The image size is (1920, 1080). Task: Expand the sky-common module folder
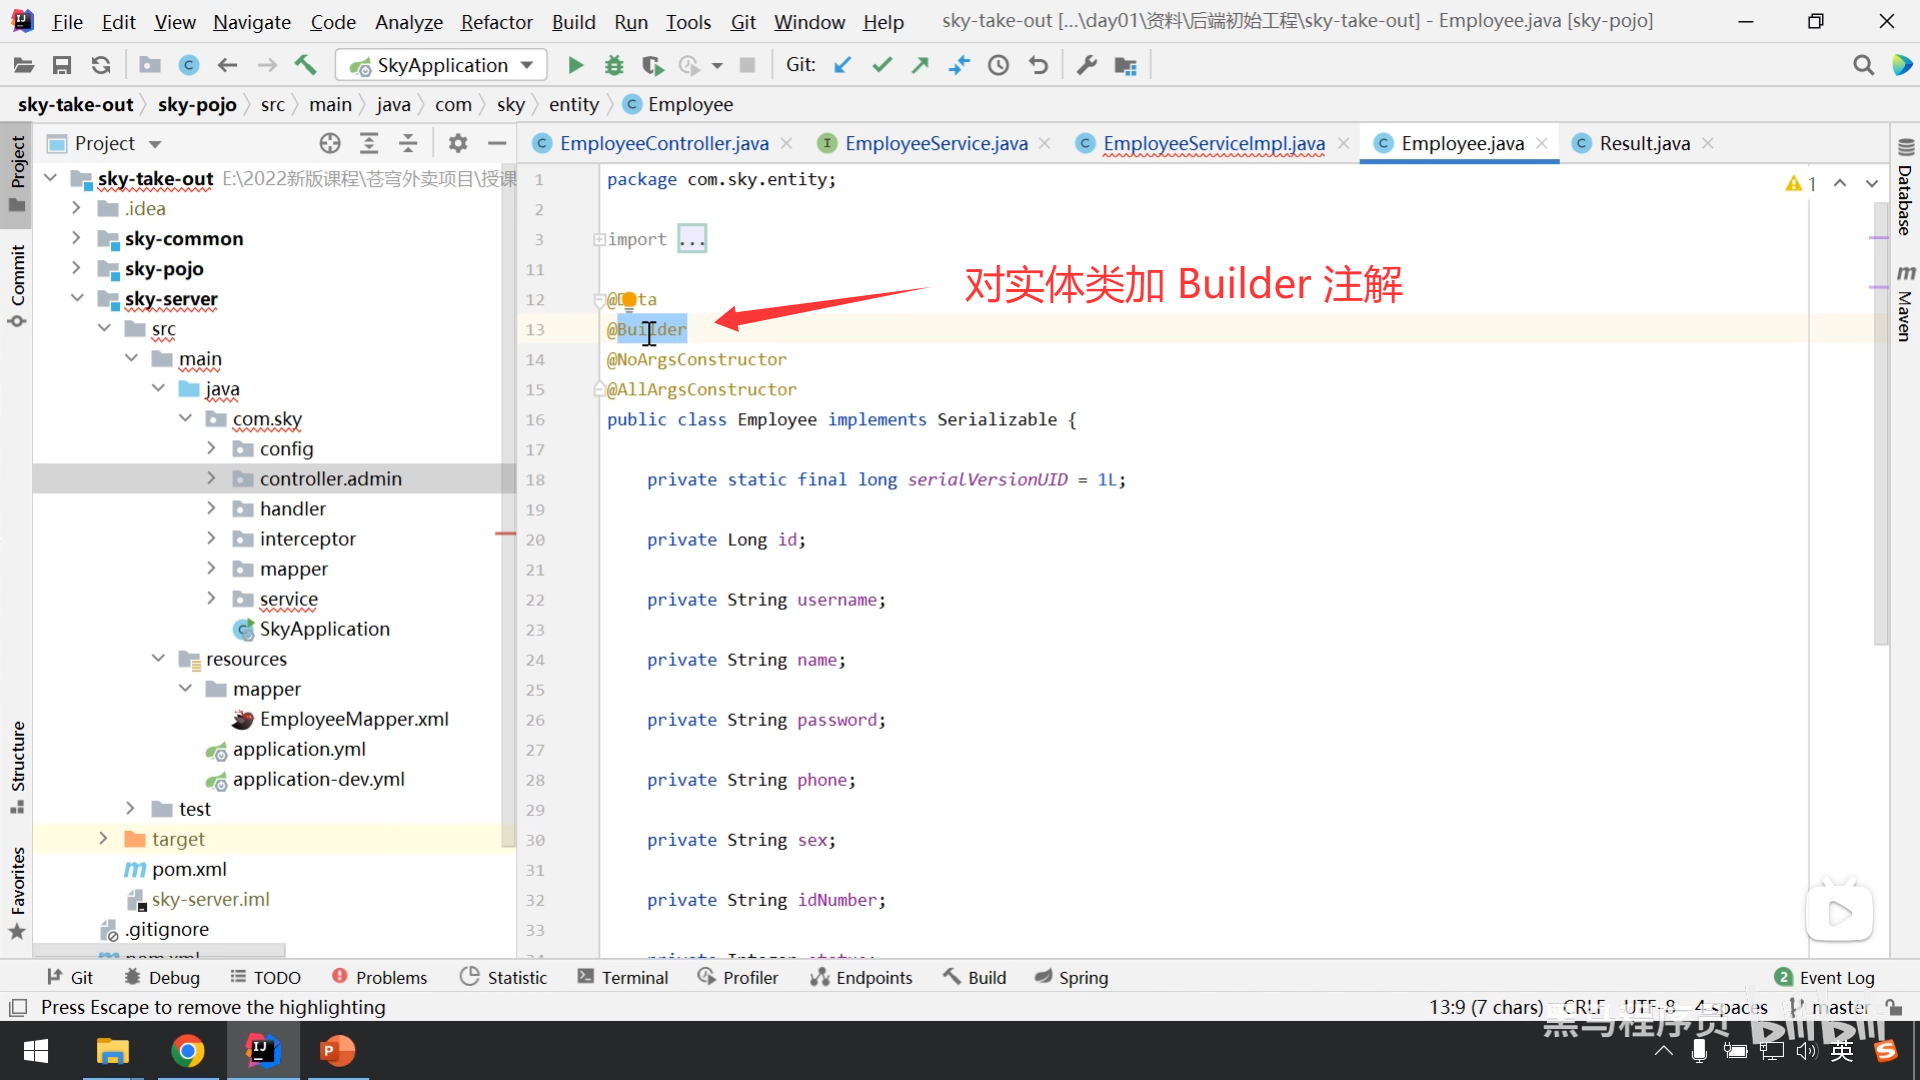click(x=76, y=238)
